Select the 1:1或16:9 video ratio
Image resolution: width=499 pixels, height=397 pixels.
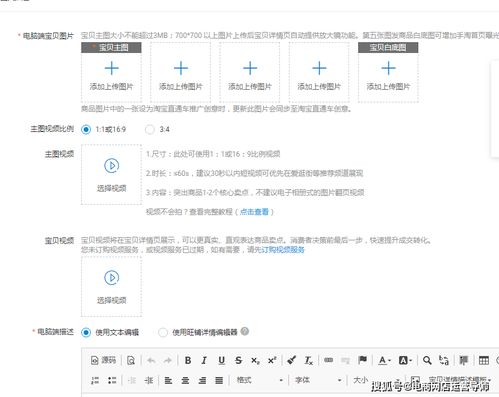coord(86,129)
